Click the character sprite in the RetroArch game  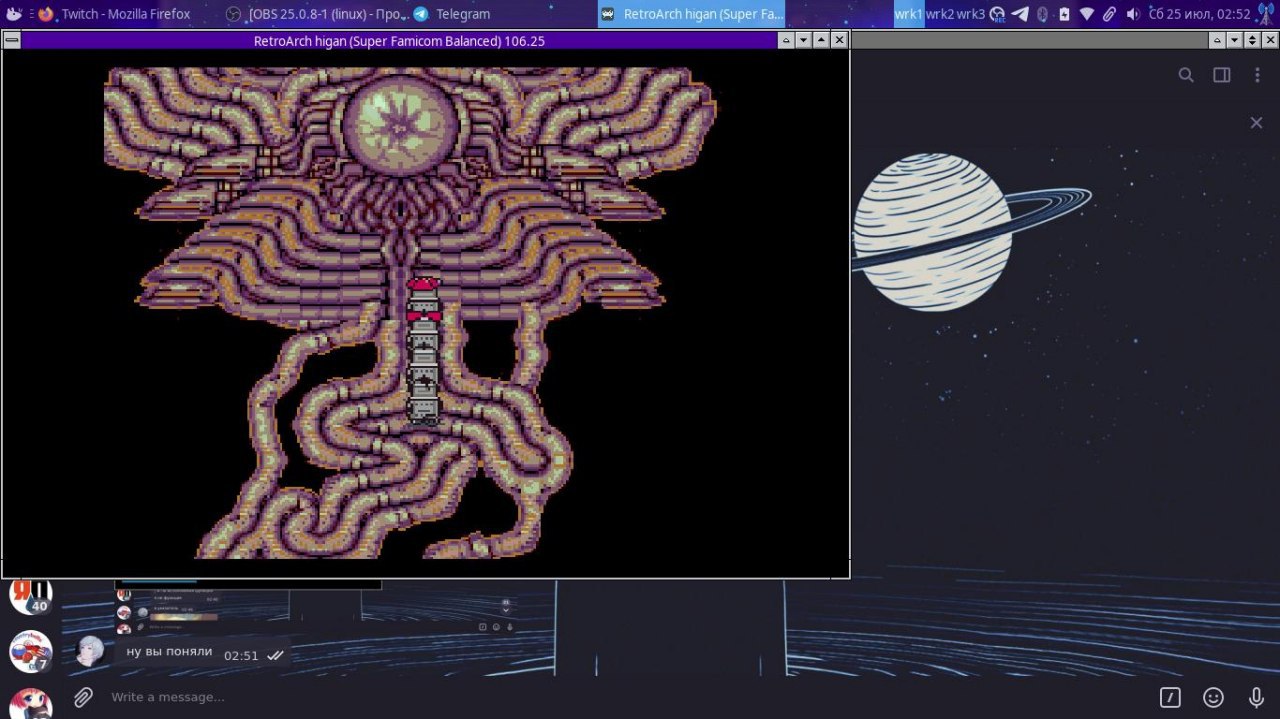point(424,351)
